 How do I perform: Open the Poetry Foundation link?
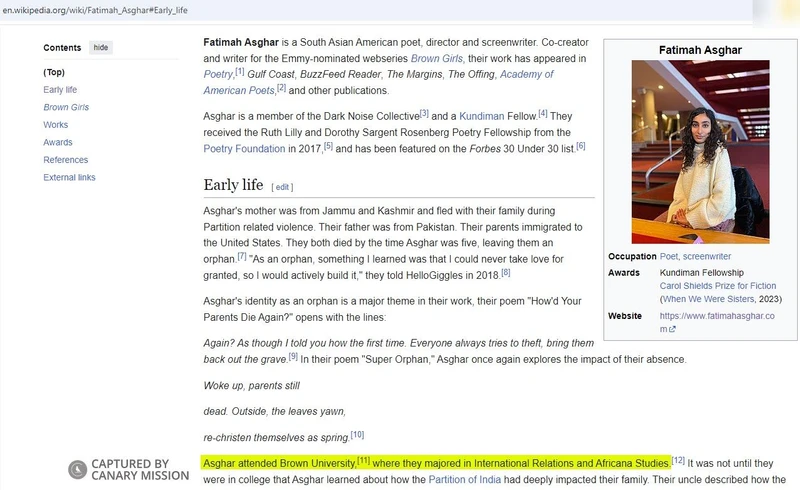(244, 149)
